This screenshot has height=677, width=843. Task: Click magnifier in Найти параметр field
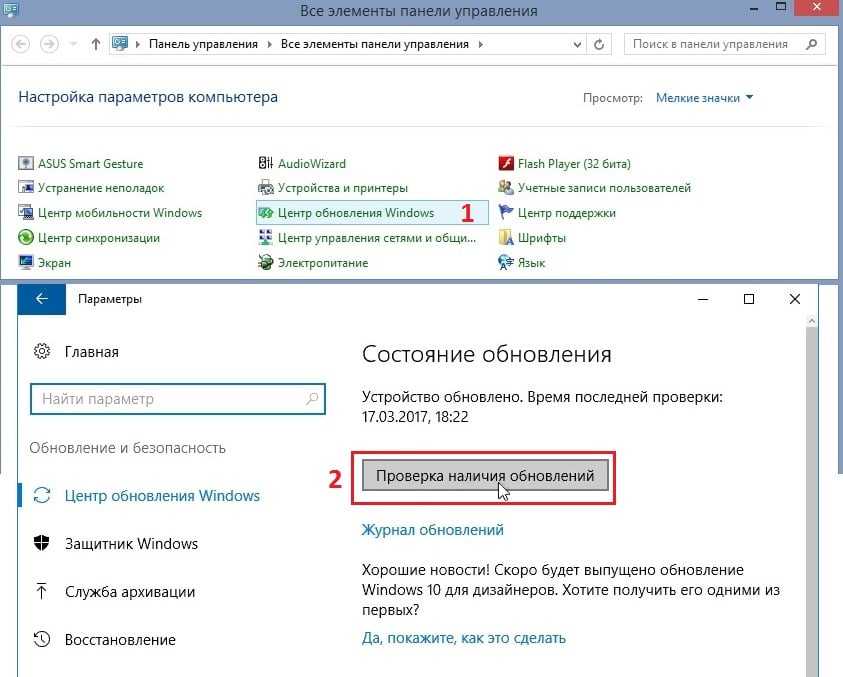(312, 398)
